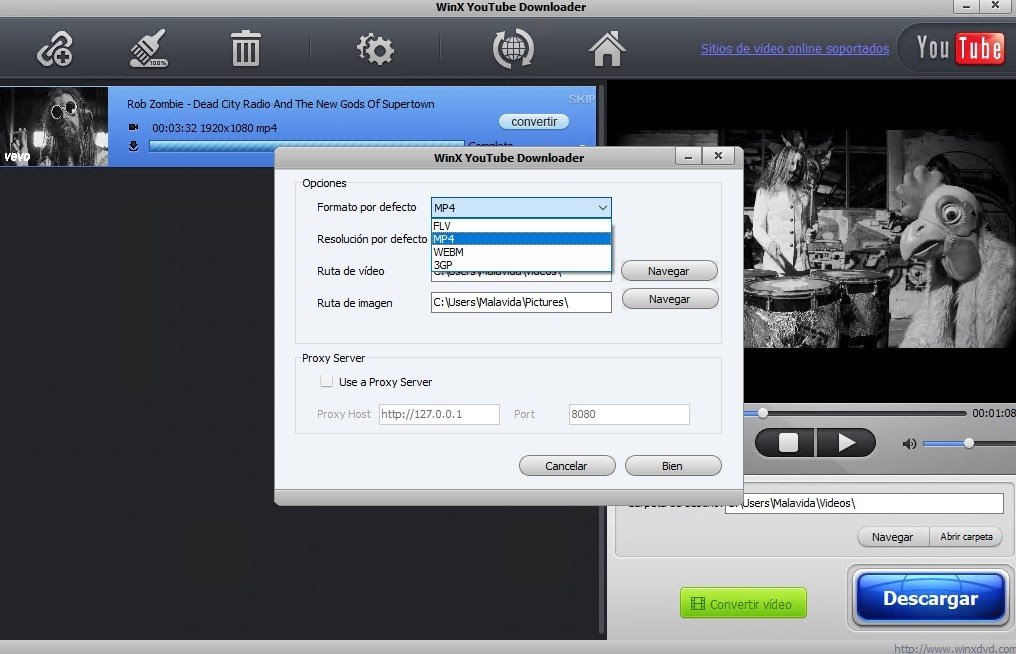Click the convertir button on the download item

(x=534, y=122)
